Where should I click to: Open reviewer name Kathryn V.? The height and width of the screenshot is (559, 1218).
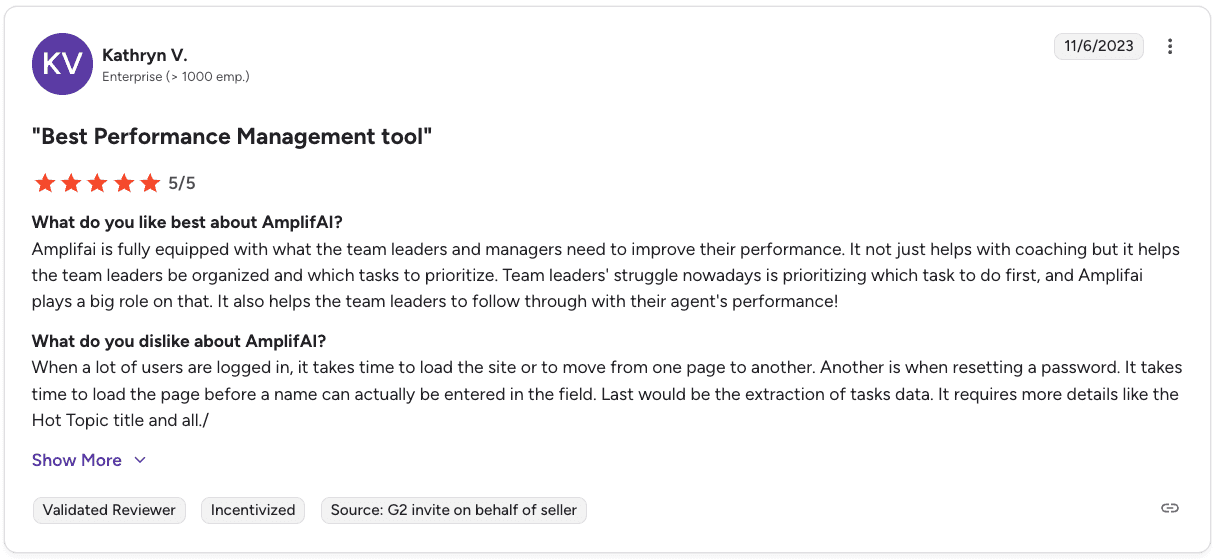(145, 55)
